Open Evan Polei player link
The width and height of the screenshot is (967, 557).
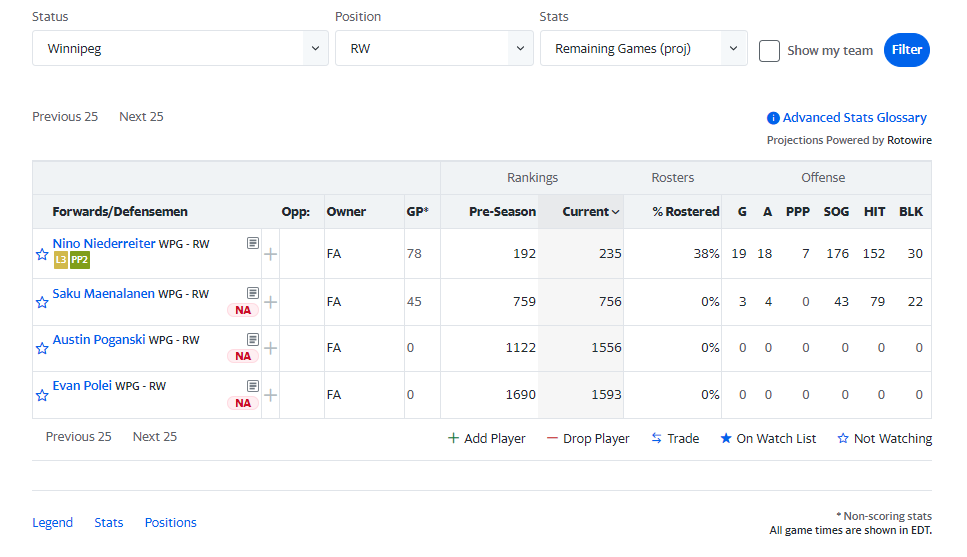coord(82,386)
